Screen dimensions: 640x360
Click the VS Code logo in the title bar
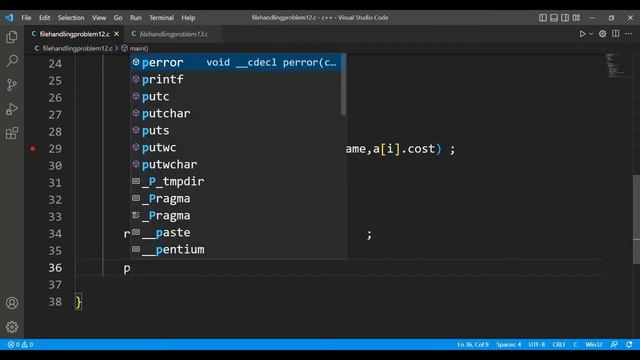(9, 18)
